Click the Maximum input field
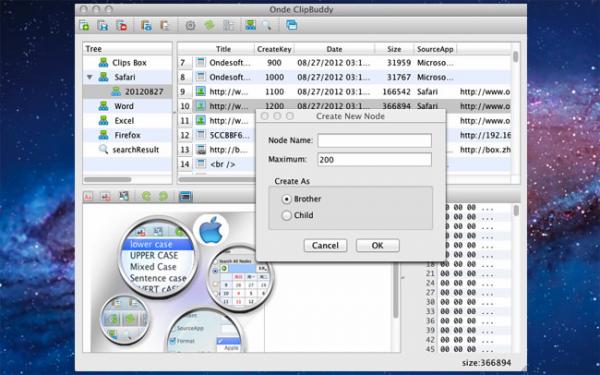The width and height of the screenshot is (600, 375). [375, 160]
